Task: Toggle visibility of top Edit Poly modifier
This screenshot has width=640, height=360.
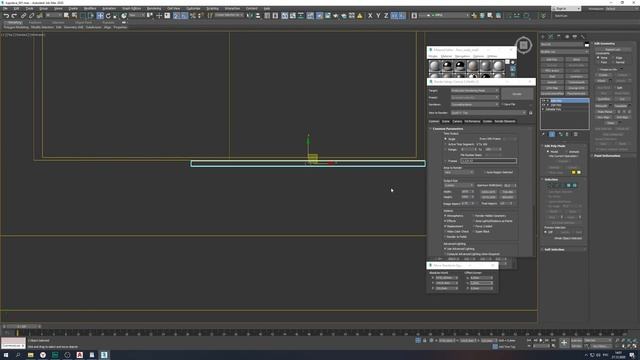Action: coord(543,100)
